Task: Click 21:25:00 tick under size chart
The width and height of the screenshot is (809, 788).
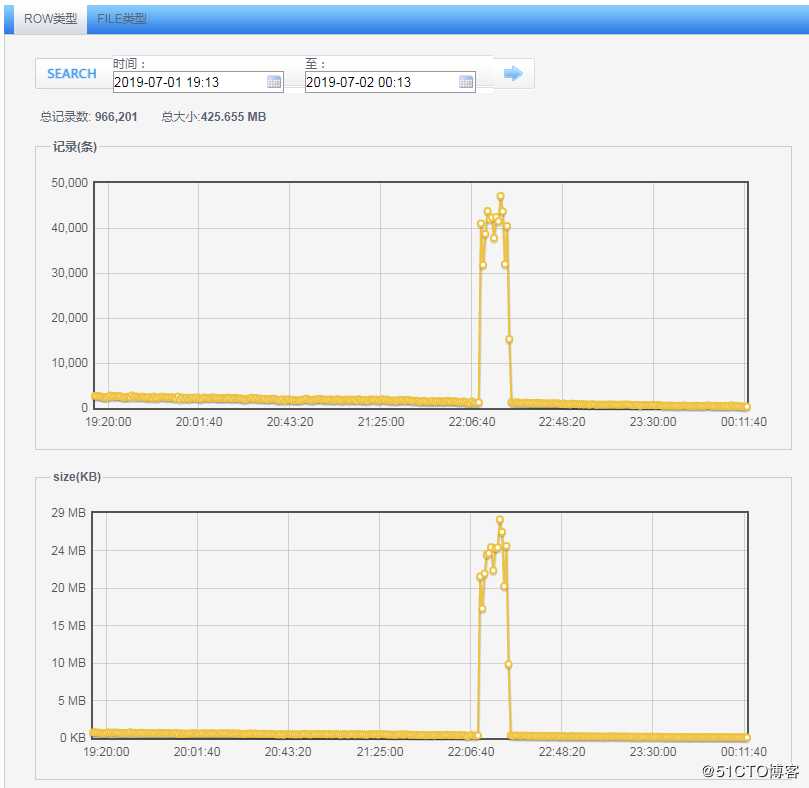Action: (380, 751)
